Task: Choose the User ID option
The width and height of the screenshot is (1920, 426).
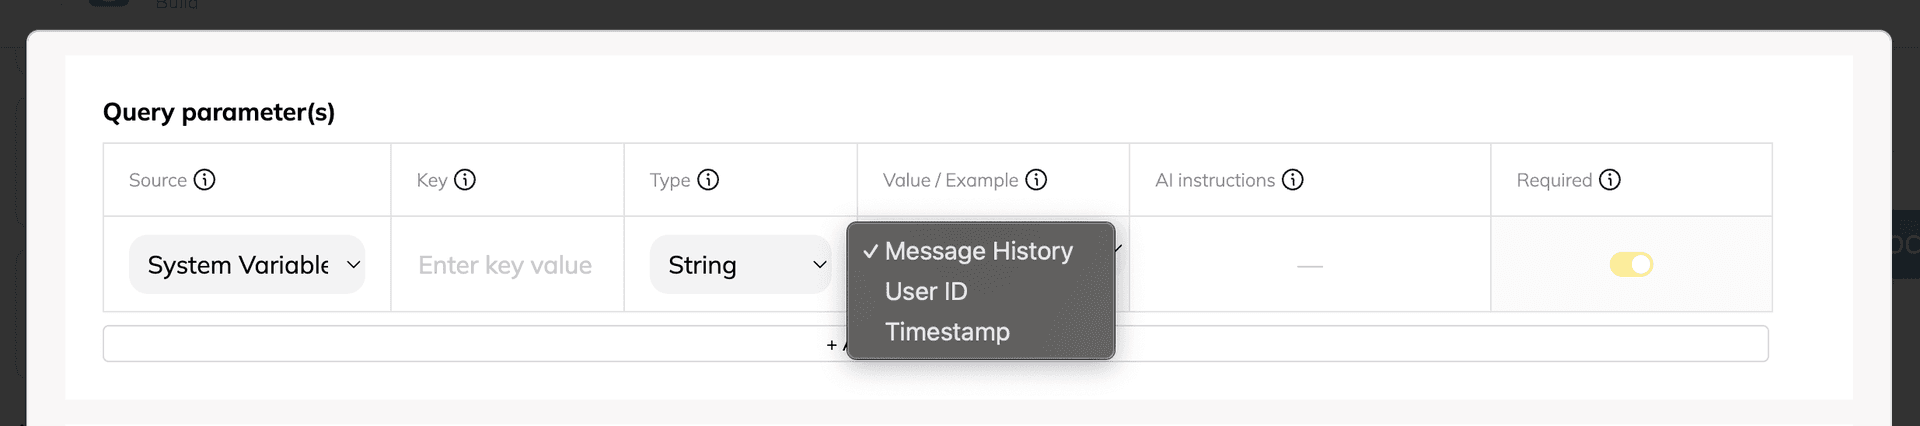Action: [926, 292]
